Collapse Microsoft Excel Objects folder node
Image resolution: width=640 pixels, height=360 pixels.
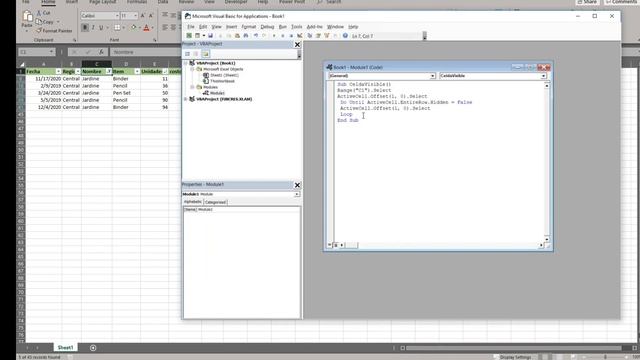[x=192, y=69]
